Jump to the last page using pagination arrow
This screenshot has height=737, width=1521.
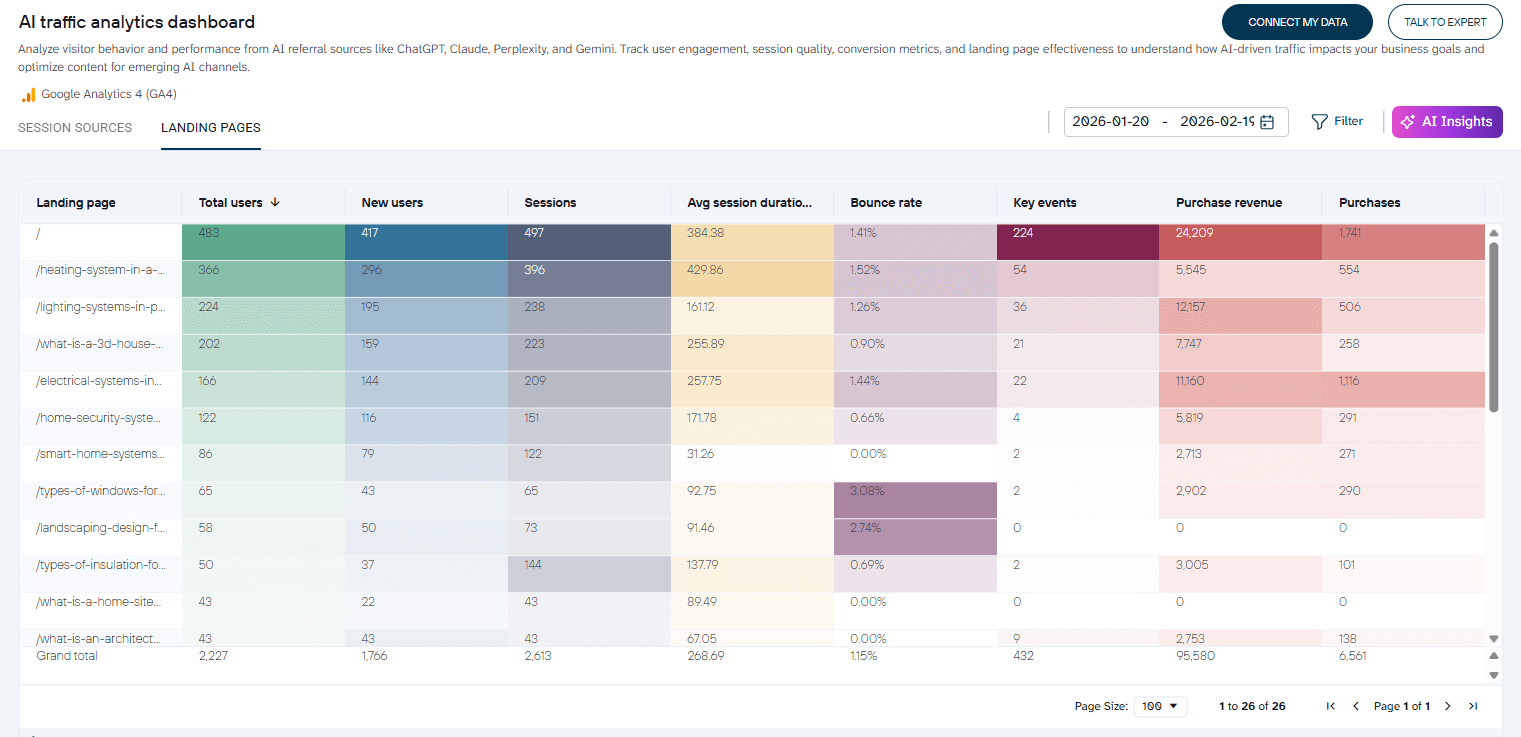pos(1472,705)
